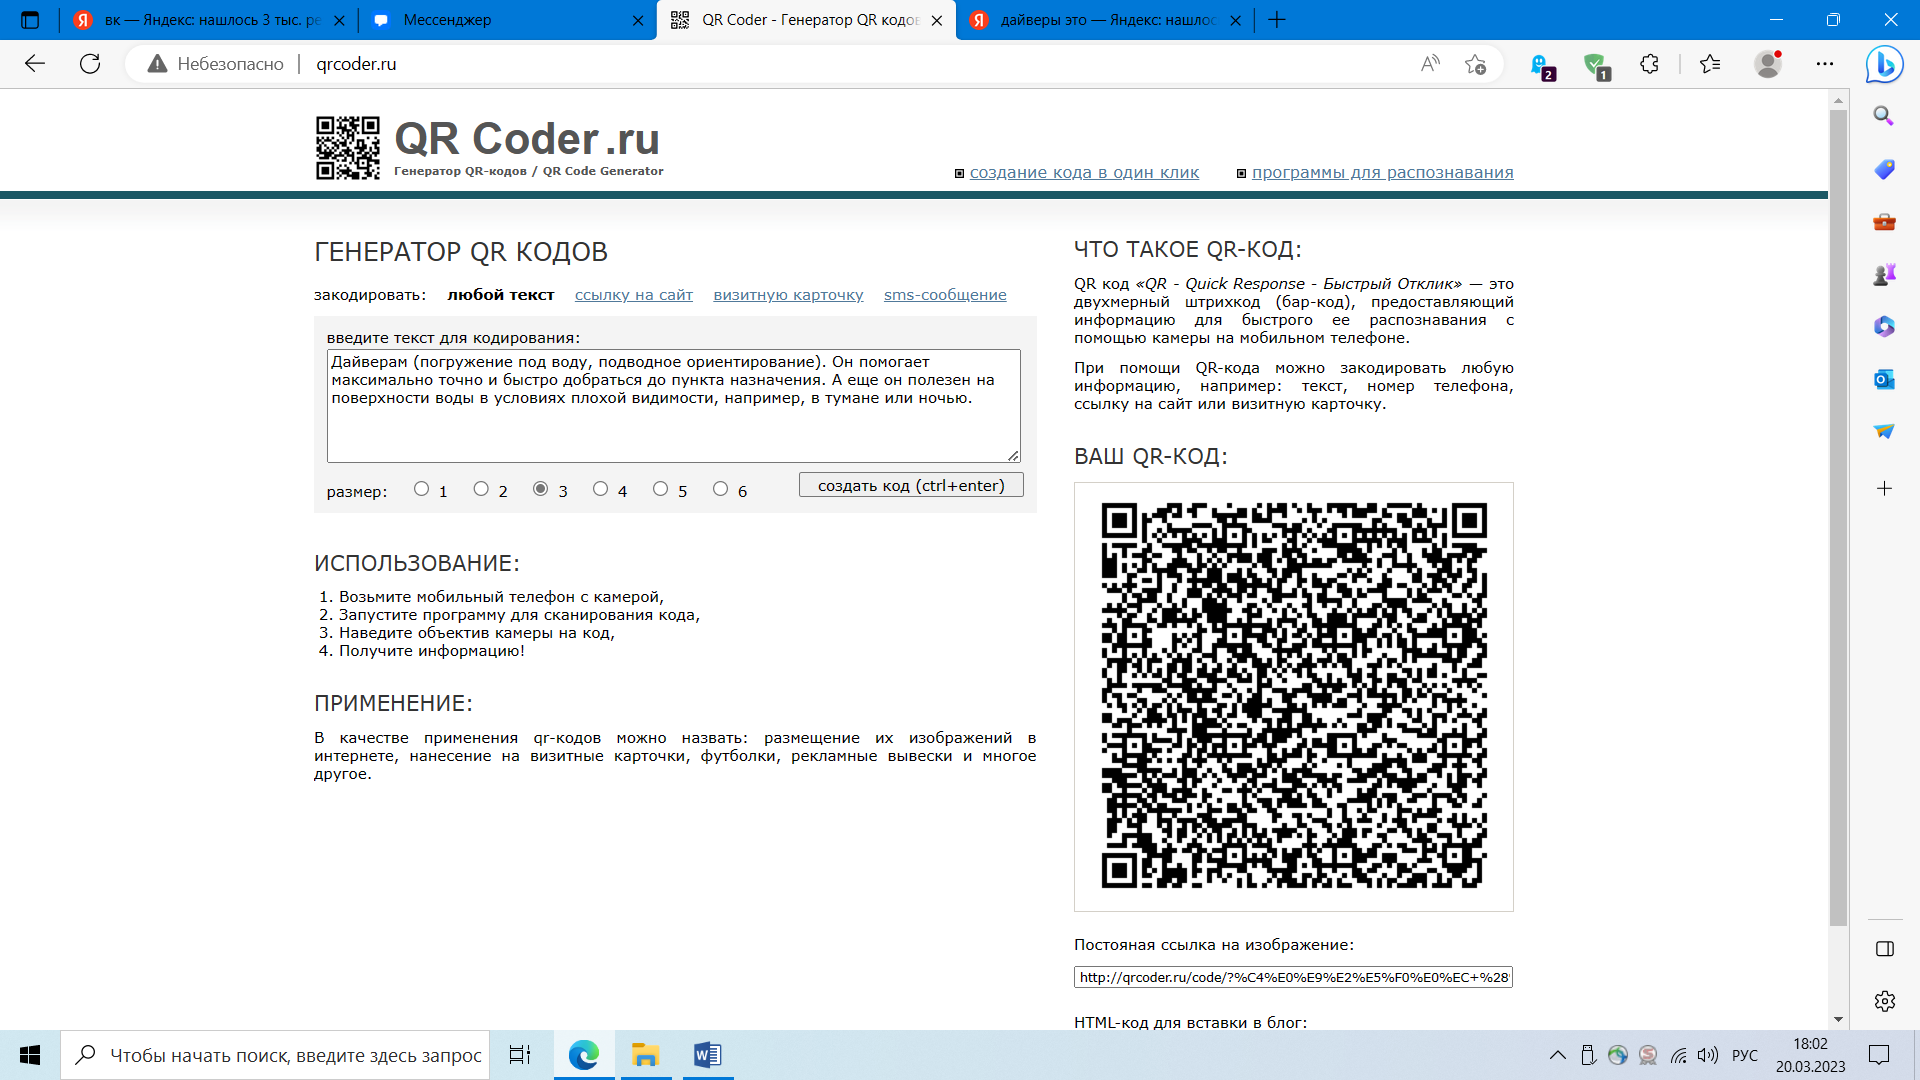Open the sidebar settings gear
The image size is (1920, 1080).
tap(1884, 1001)
